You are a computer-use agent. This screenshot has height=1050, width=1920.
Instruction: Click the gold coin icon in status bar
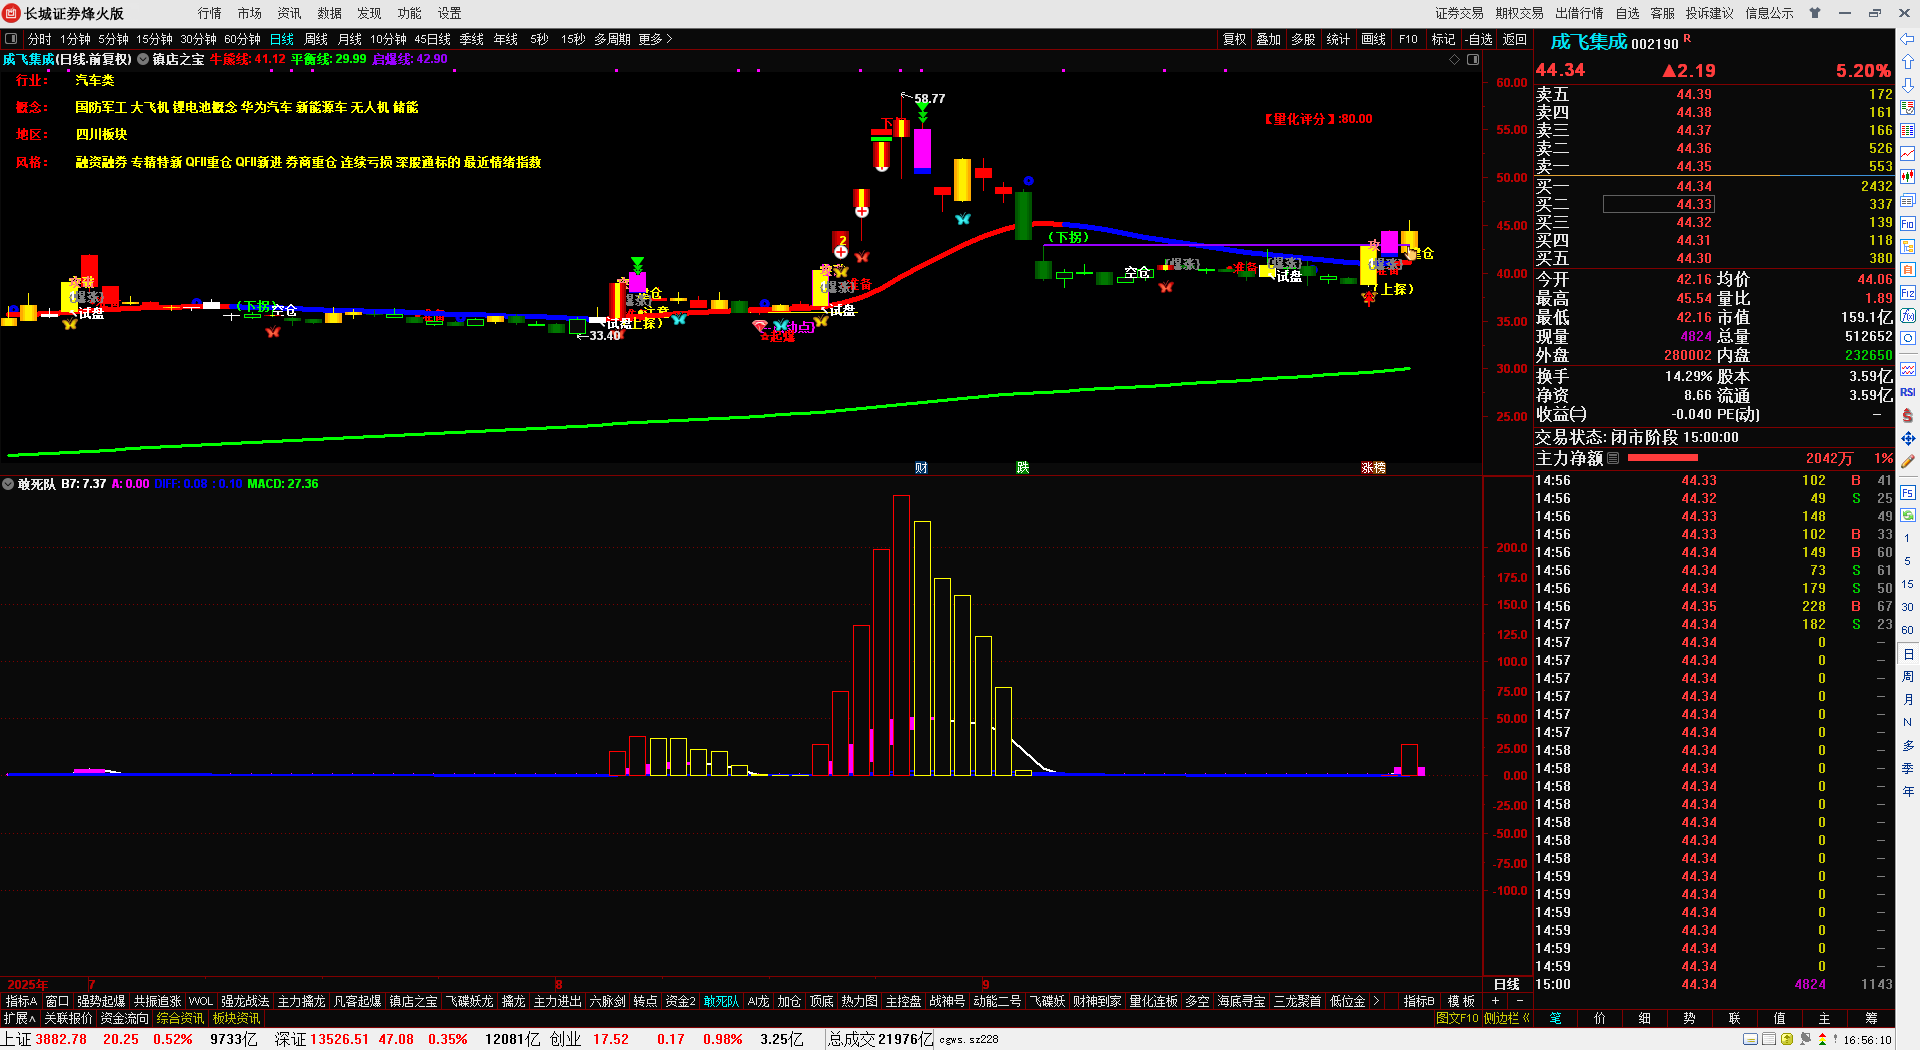[x=1787, y=1039]
